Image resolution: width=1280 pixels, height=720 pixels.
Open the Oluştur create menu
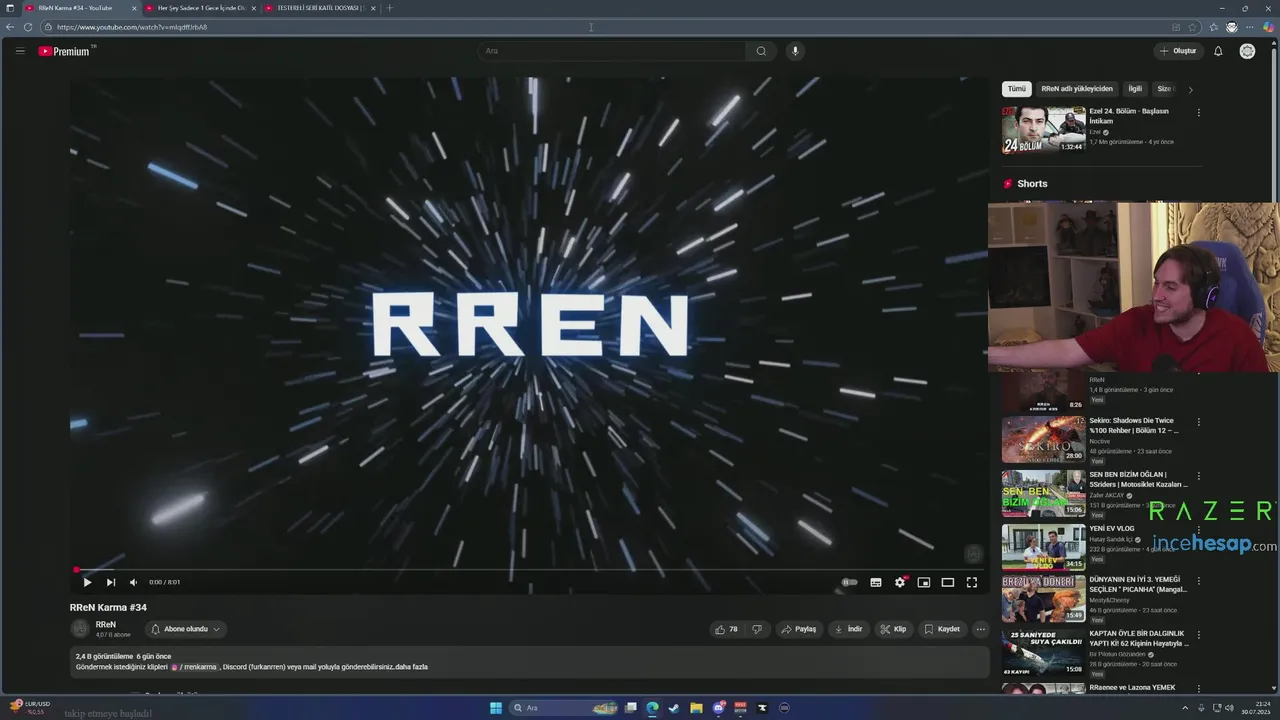point(1178,51)
